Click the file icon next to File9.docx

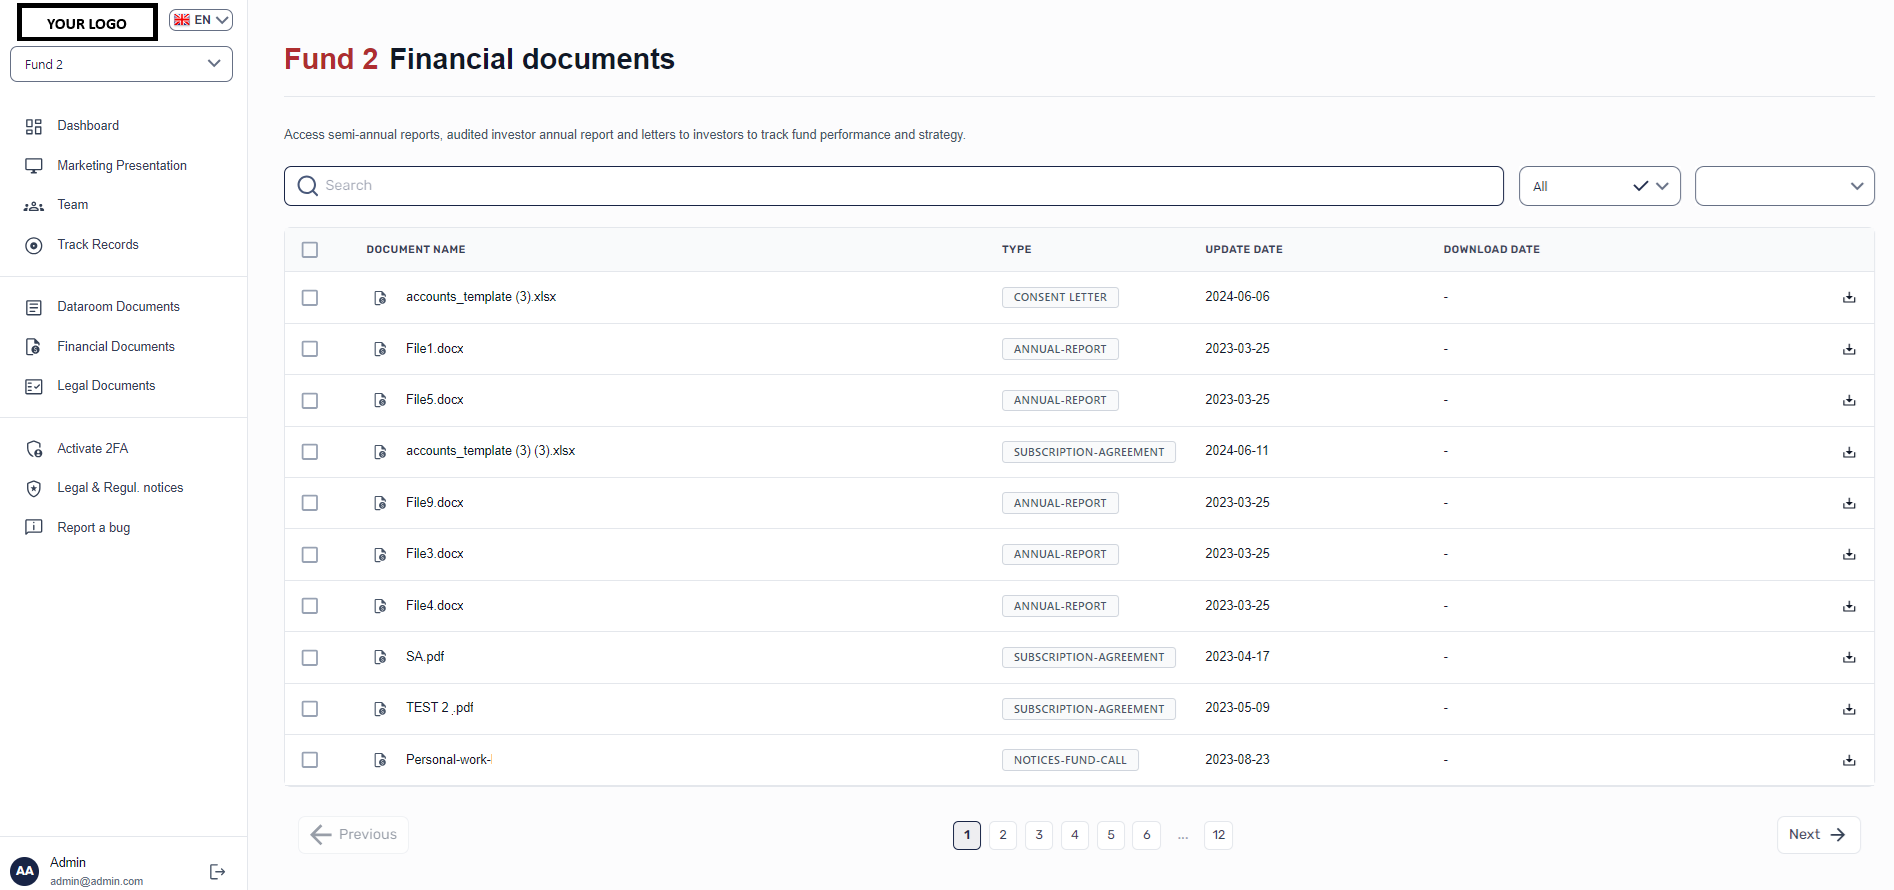(380, 503)
